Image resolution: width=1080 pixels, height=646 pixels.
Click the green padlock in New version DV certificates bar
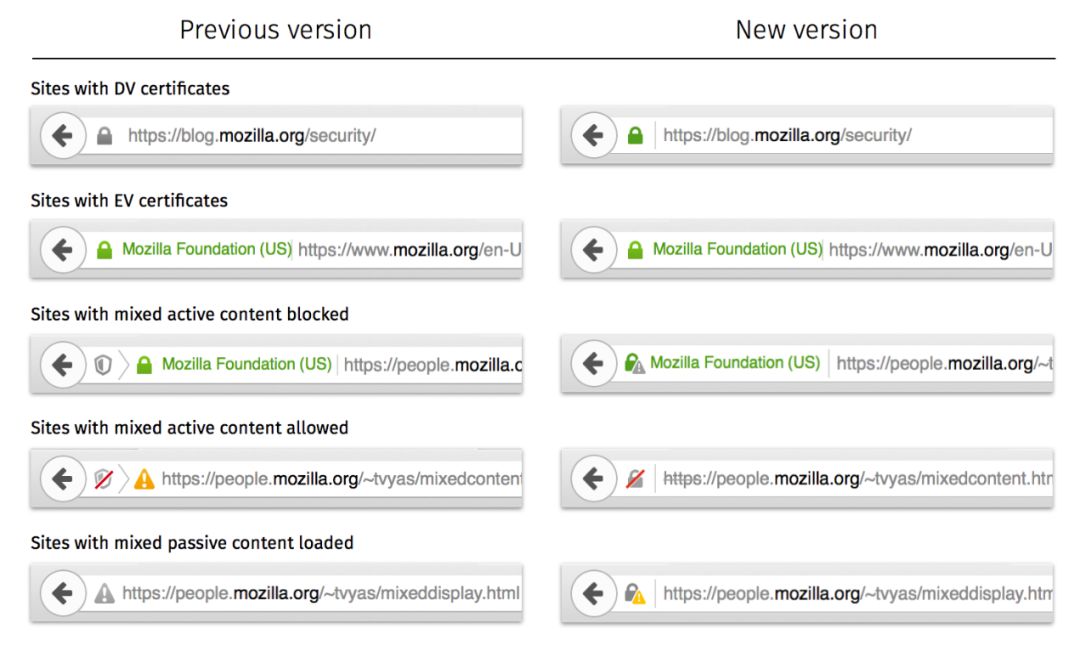point(634,136)
